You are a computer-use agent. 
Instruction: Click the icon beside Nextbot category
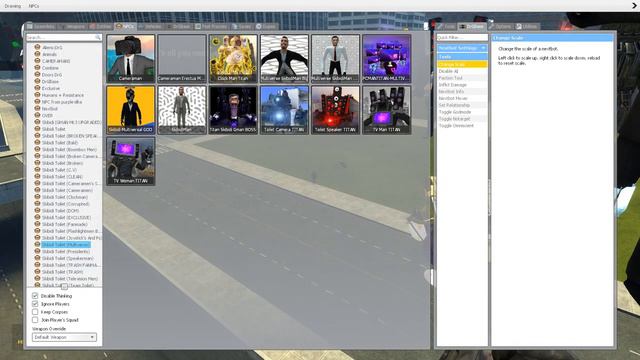pos(38,109)
